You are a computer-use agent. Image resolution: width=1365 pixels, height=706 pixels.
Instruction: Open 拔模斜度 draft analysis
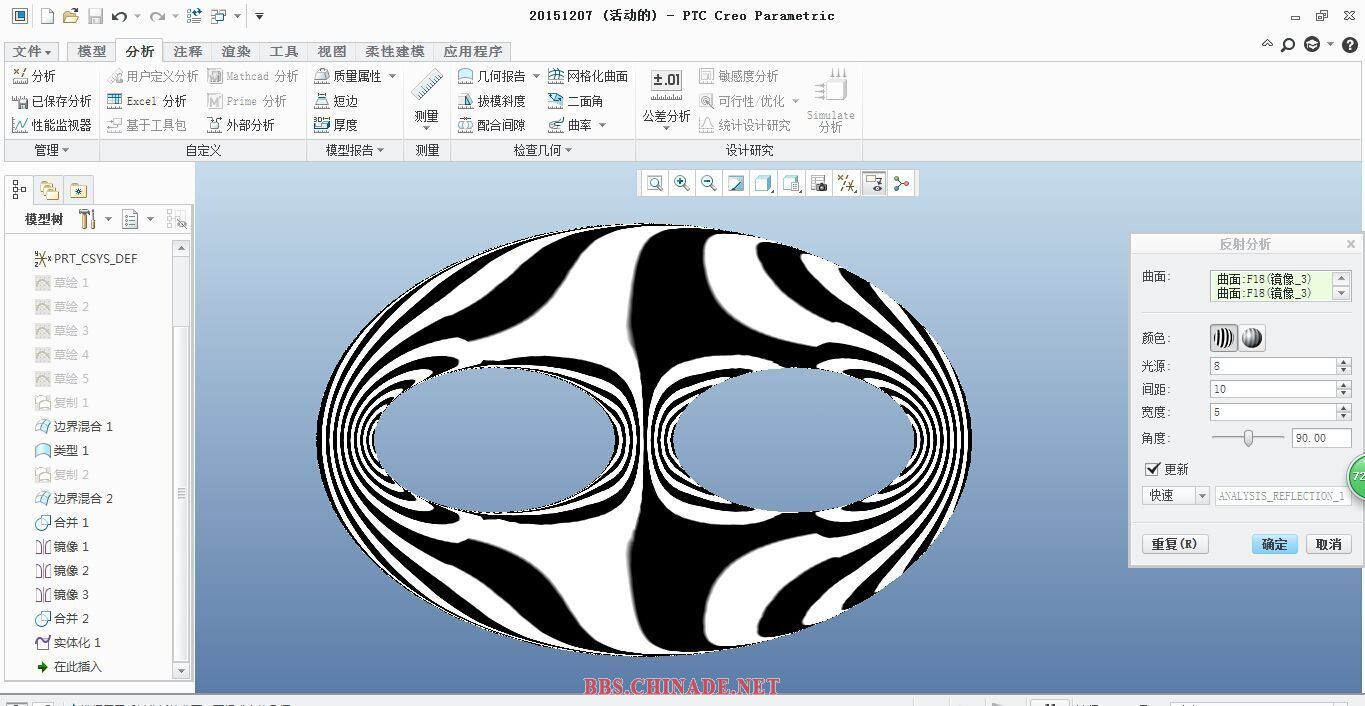pyautogui.click(x=492, y=101)
